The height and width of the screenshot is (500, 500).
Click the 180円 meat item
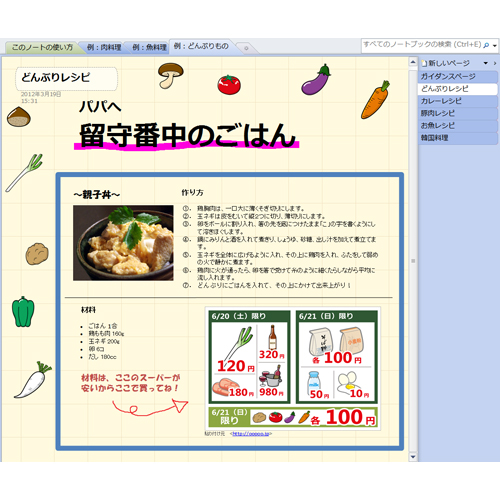[x=233, y=388]
